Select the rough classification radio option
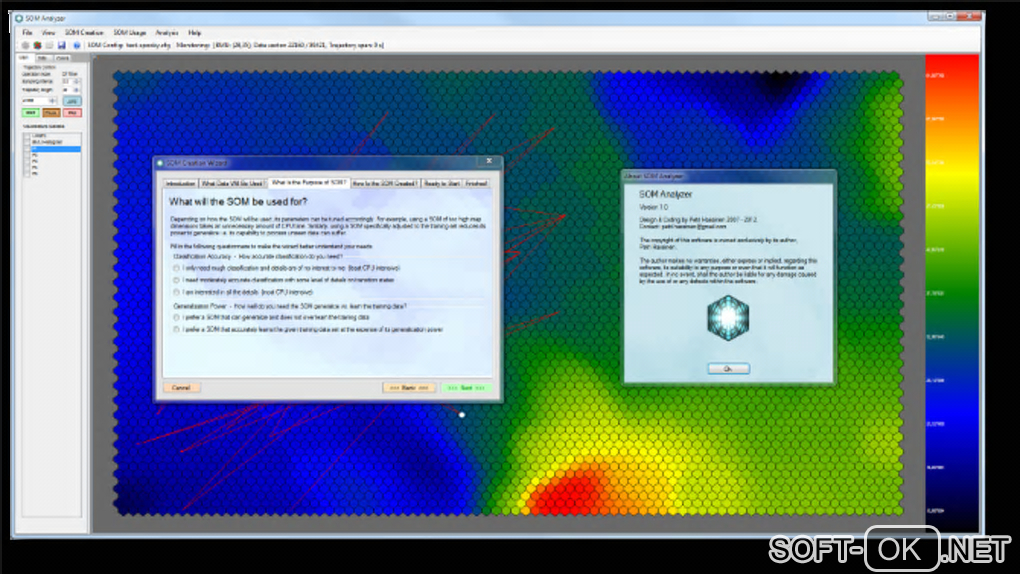This screenshot has height=574, width=1020. coord(176,268)
